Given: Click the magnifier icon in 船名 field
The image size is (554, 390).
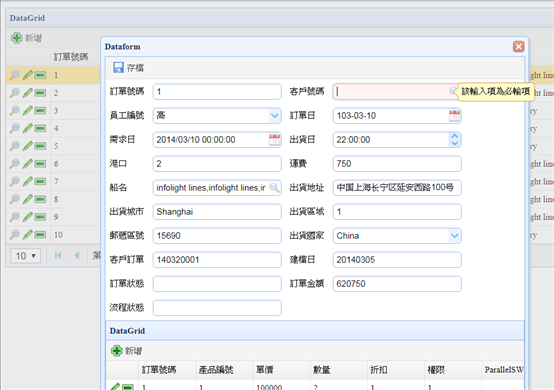Looking at the screenshot, I should coord(274,188).
